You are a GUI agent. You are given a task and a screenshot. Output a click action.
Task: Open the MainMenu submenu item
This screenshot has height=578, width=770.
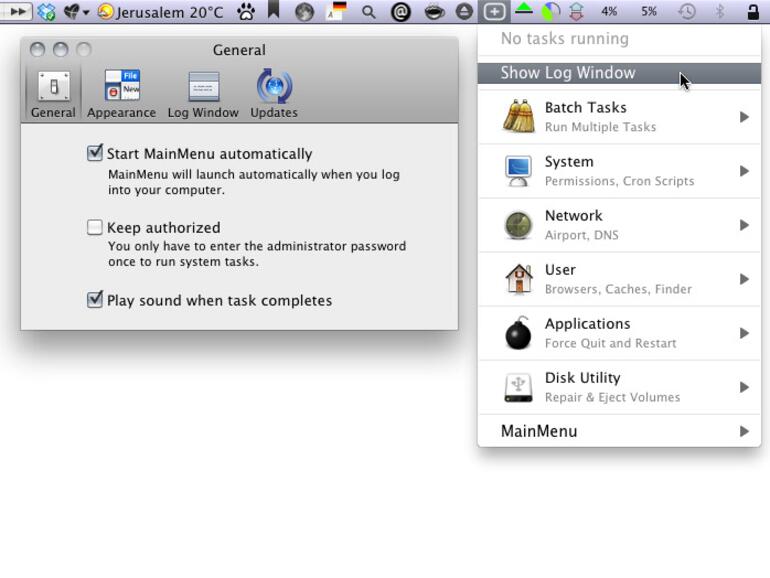pyautogui.click(x=619, y=431)
